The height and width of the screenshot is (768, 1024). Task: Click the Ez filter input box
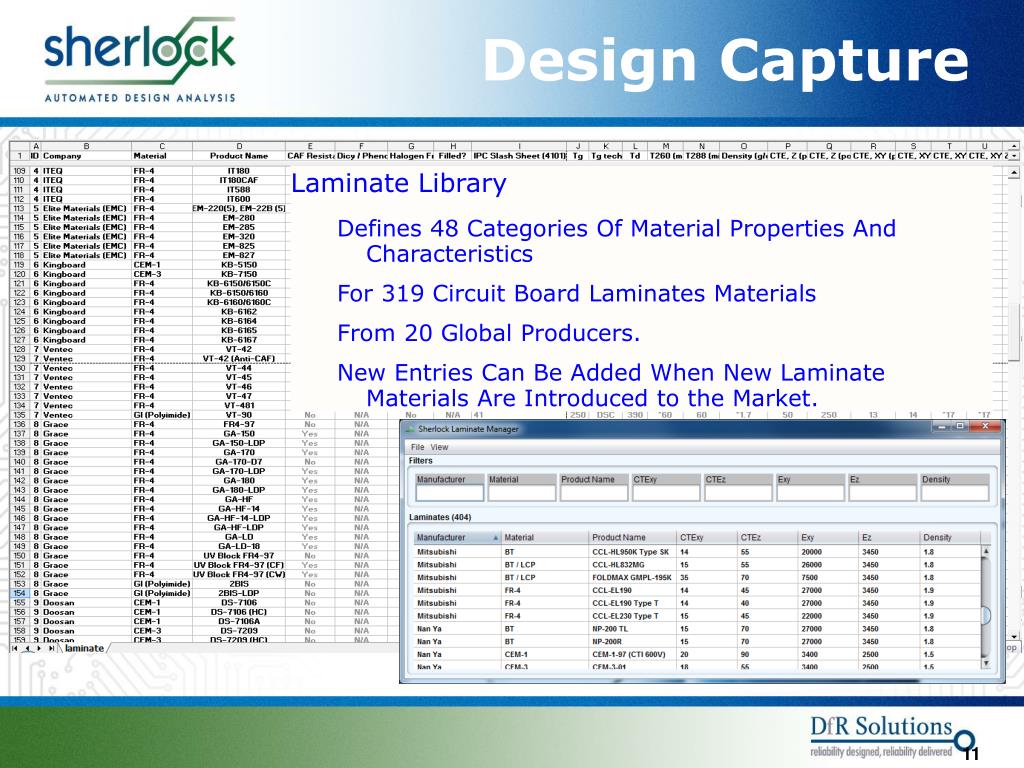point(882,493)
